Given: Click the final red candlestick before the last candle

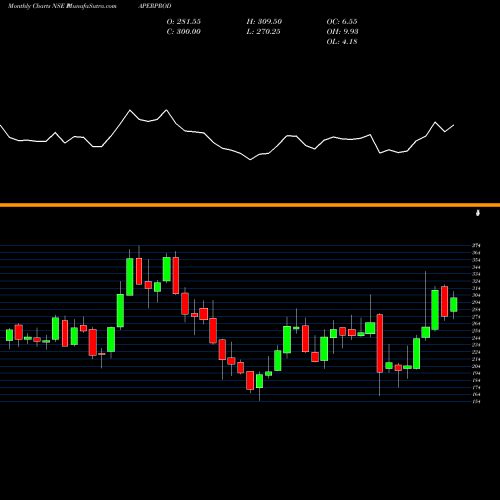Looking at the screenshot, I should 444,301.
